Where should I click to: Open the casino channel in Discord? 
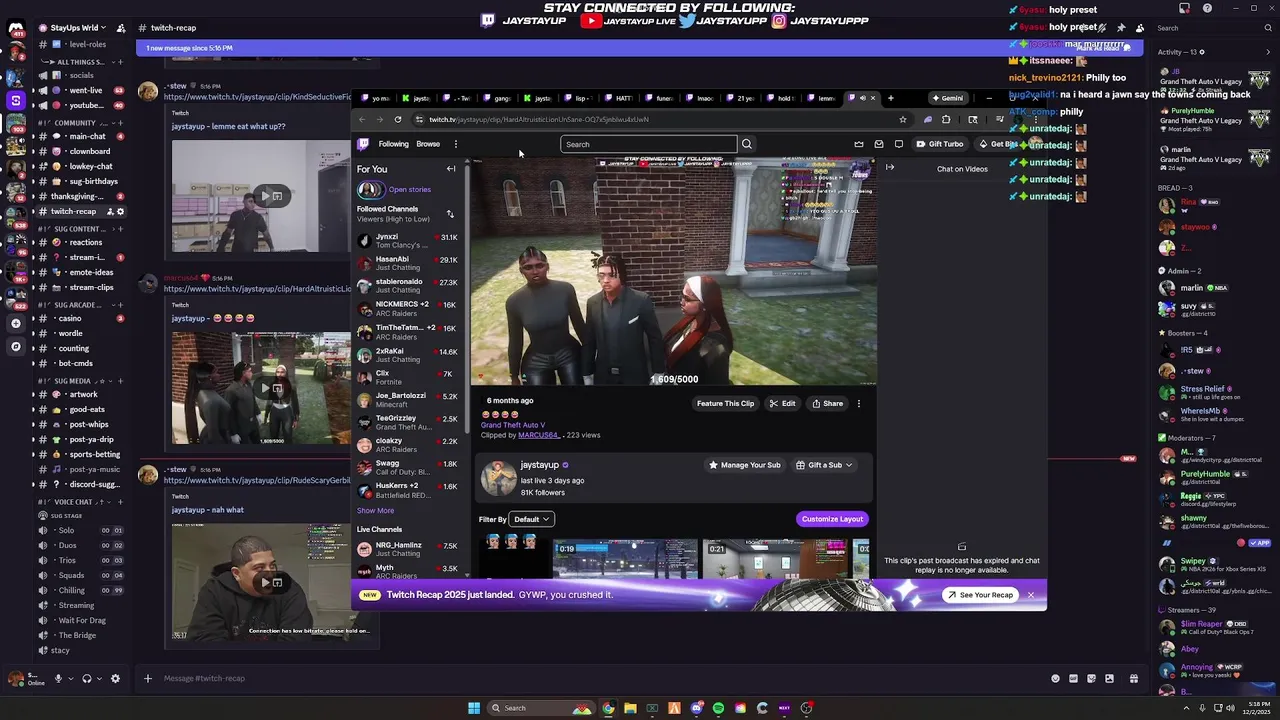click(80, 318)
